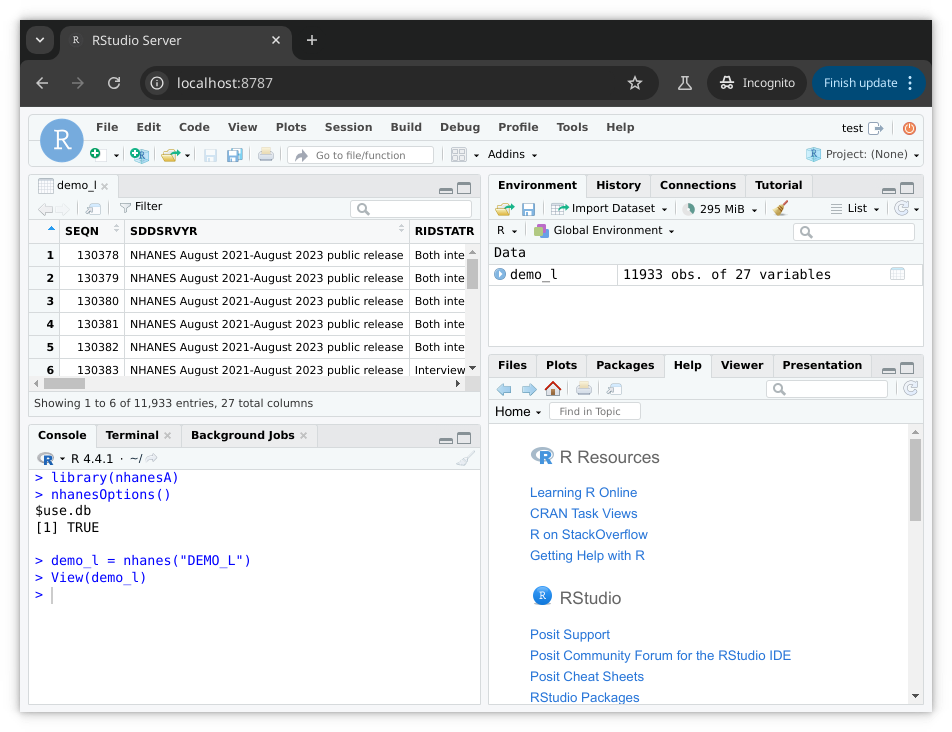Click the data viewer vertical scrollbar thumb
Screen dimensions: 952x732
click(472, 274)
